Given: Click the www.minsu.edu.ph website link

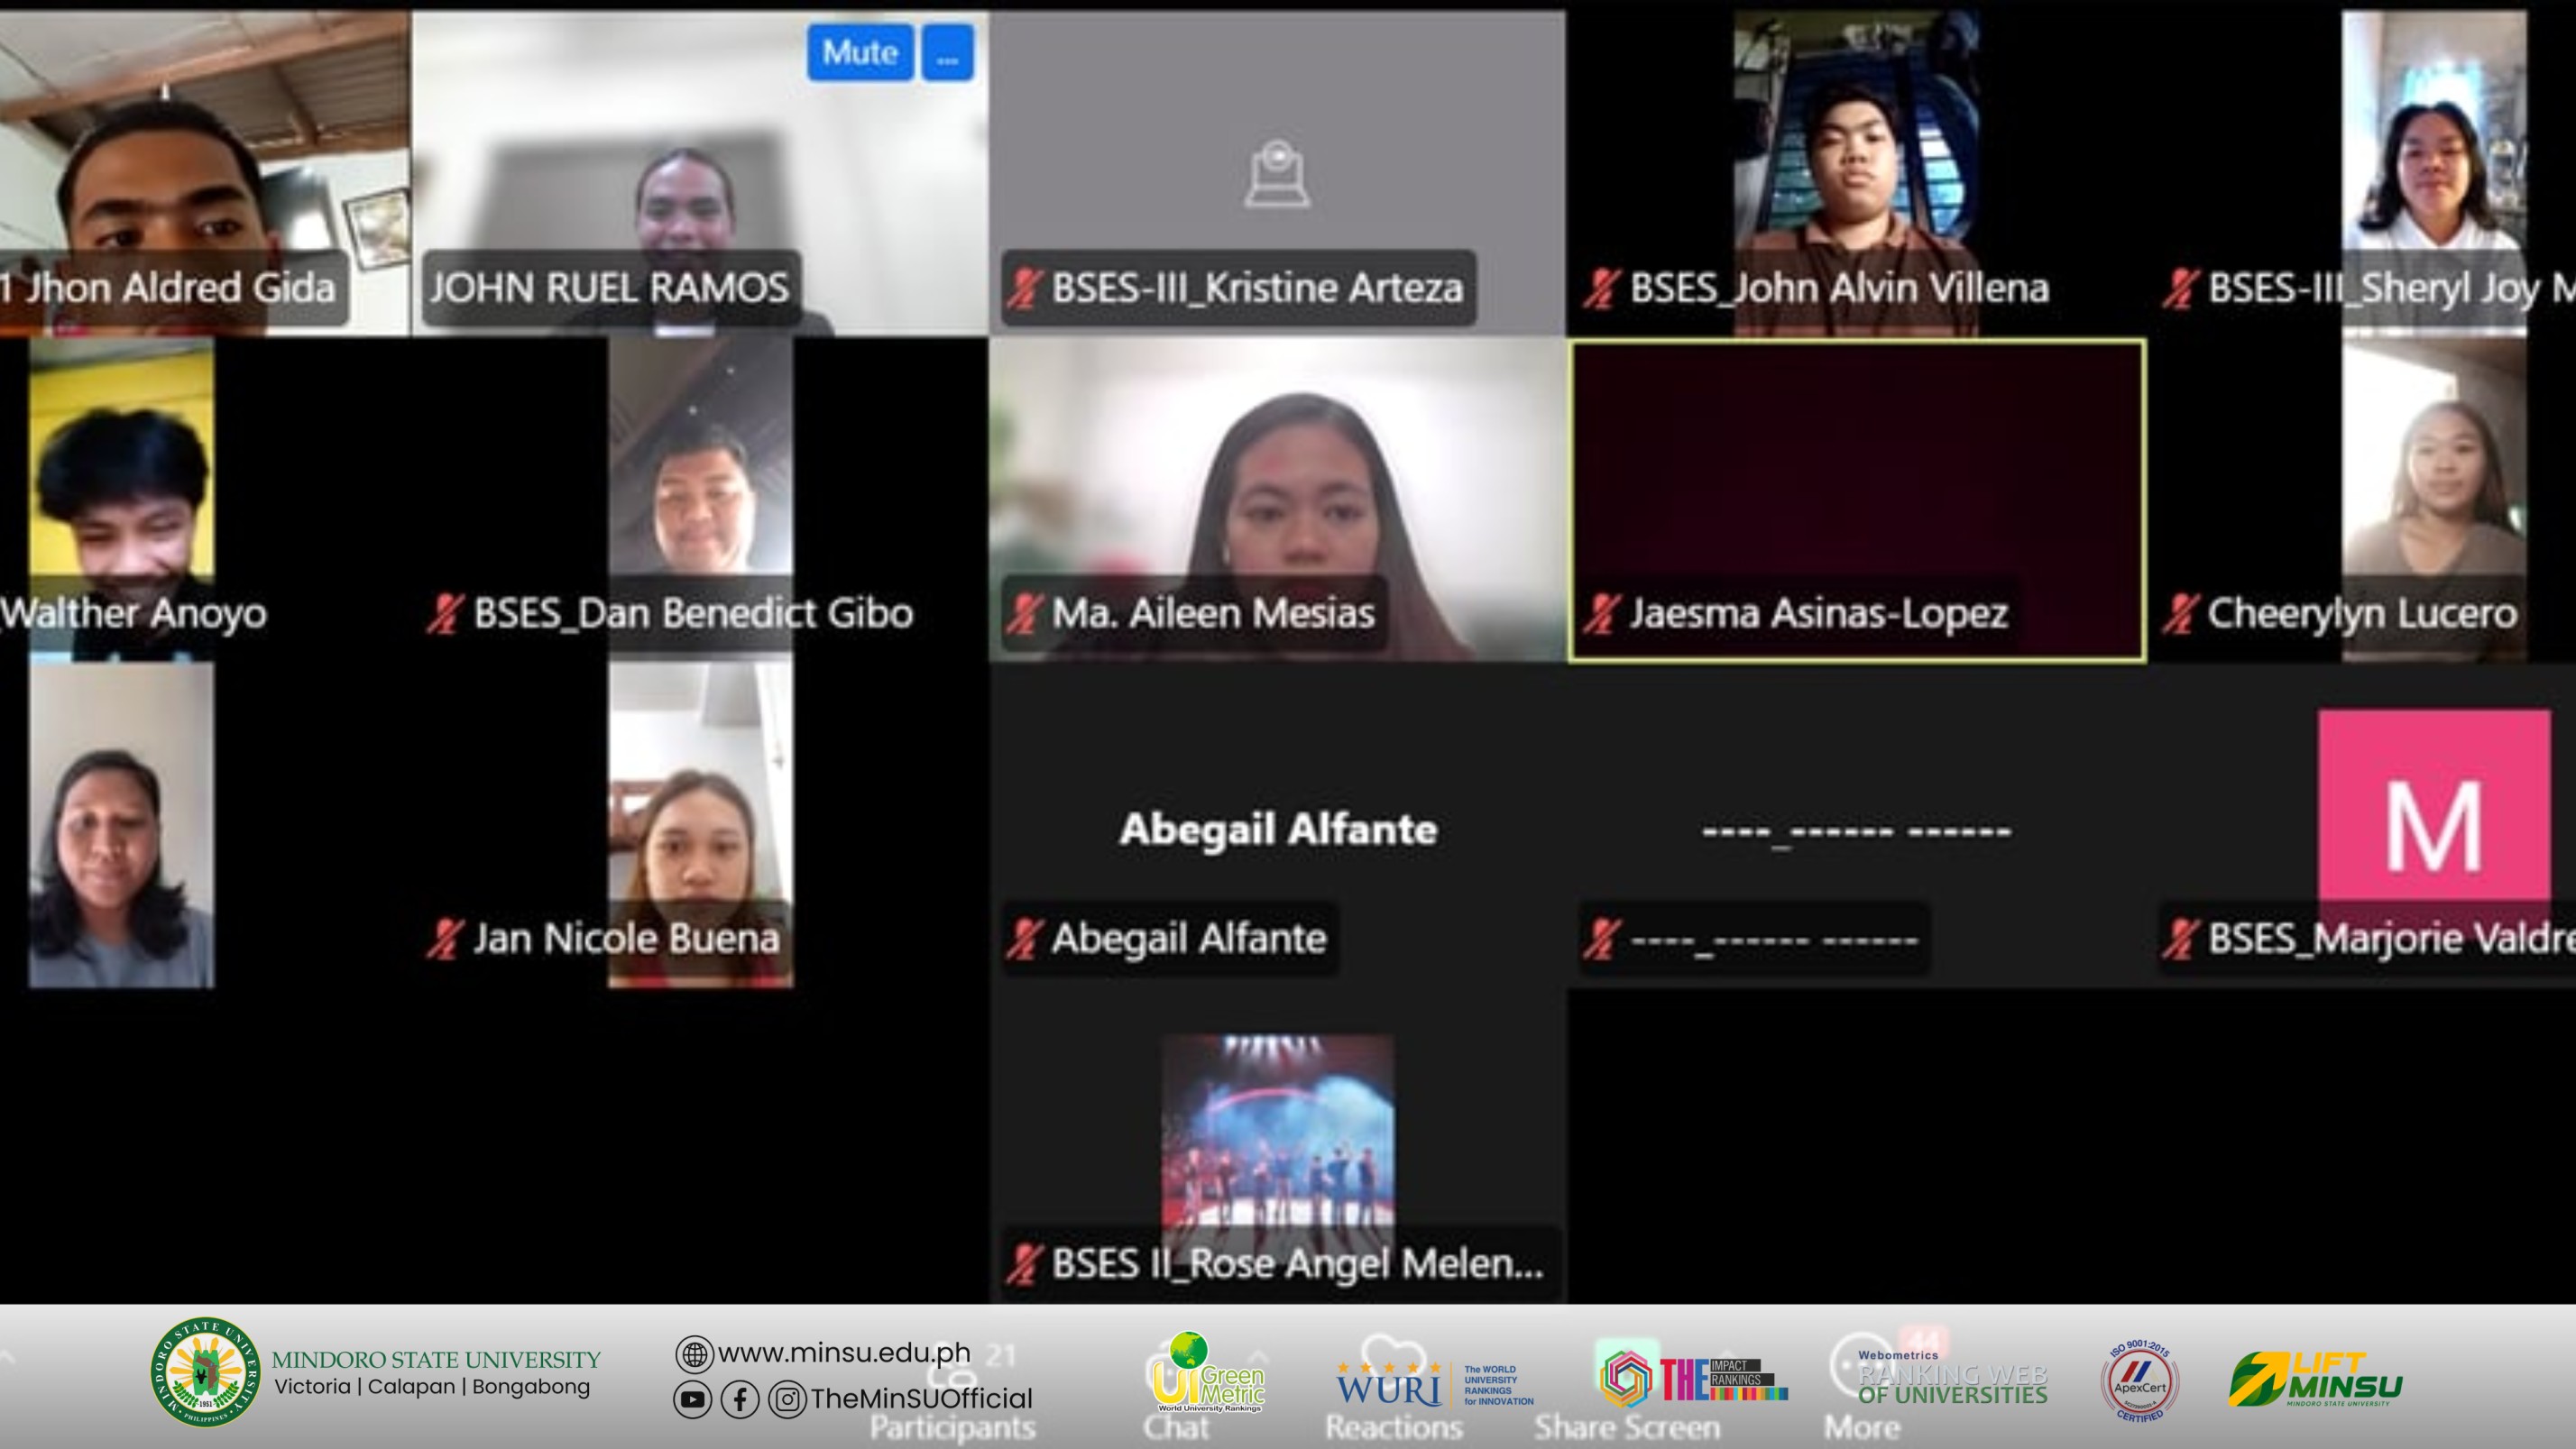Looking at the screenshot, I should coord(844,1353).
